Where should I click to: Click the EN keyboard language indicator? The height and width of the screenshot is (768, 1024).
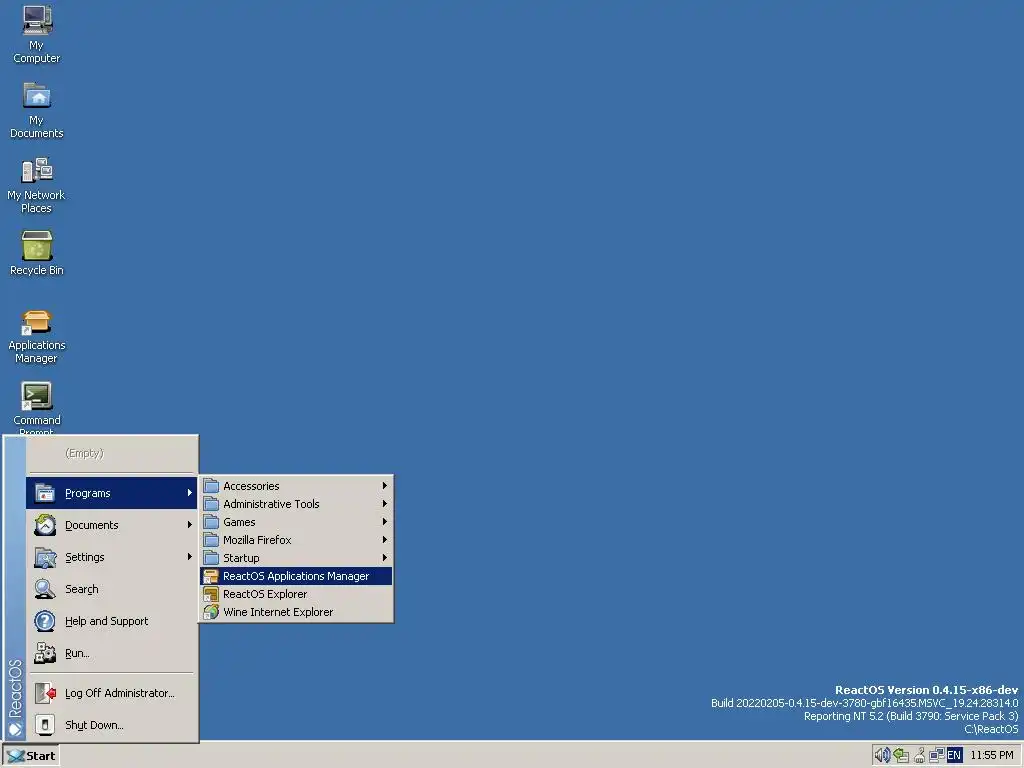click(x=954, y=755)
